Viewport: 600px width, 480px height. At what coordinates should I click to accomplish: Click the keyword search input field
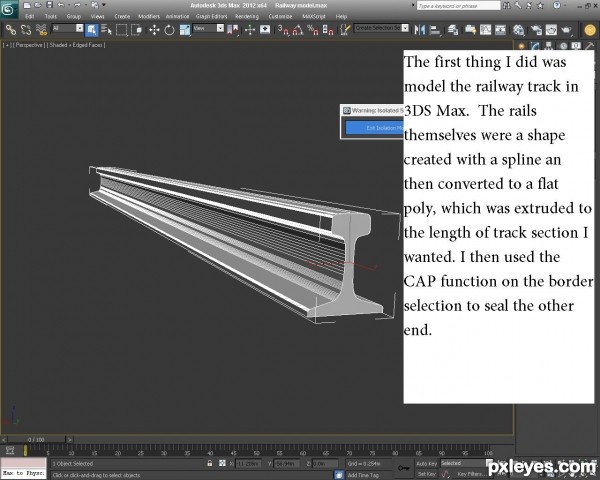click(458, 6)
